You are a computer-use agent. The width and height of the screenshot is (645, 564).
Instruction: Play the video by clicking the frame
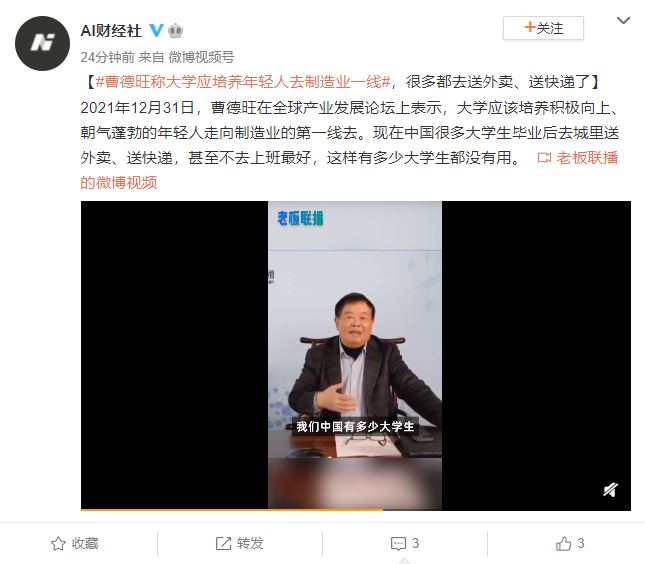tap(356, 355)
